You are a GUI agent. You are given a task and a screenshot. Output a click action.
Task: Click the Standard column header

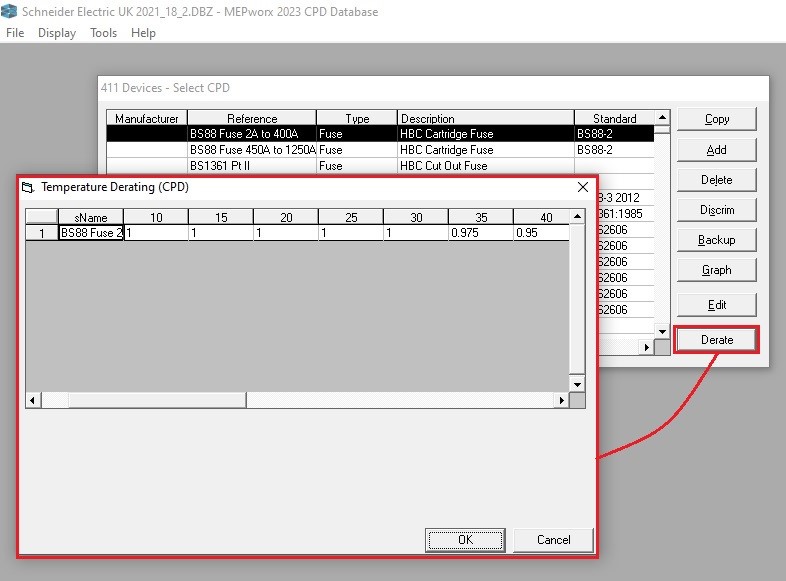(615, 118)
